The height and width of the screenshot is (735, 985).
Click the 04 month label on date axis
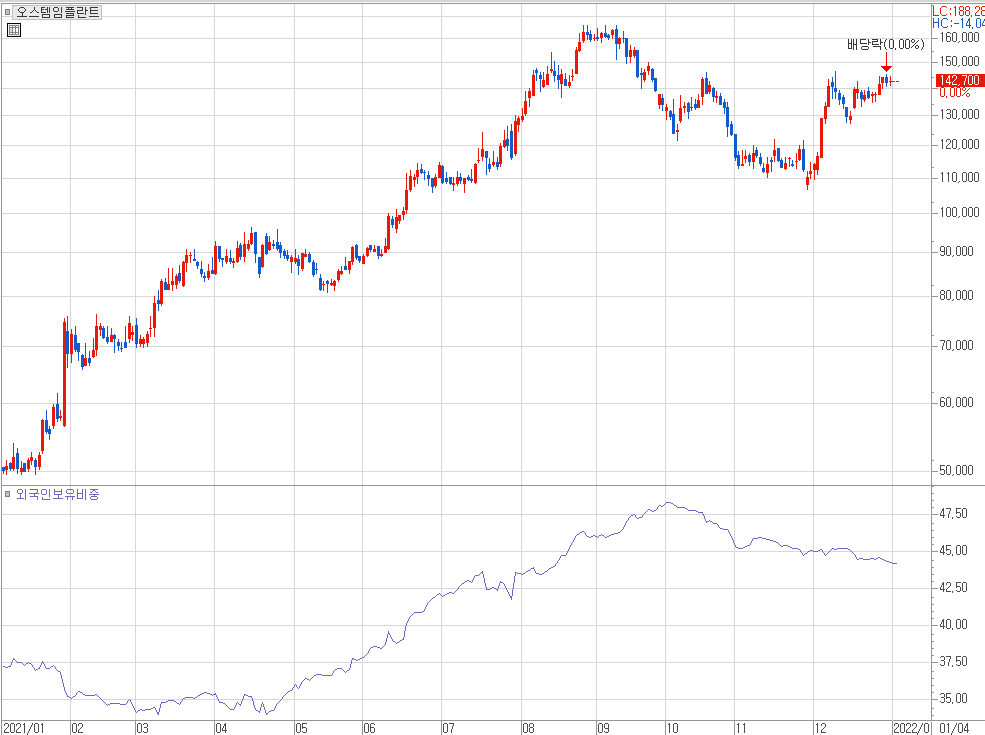pyautogui.click(x=221, y=729)
